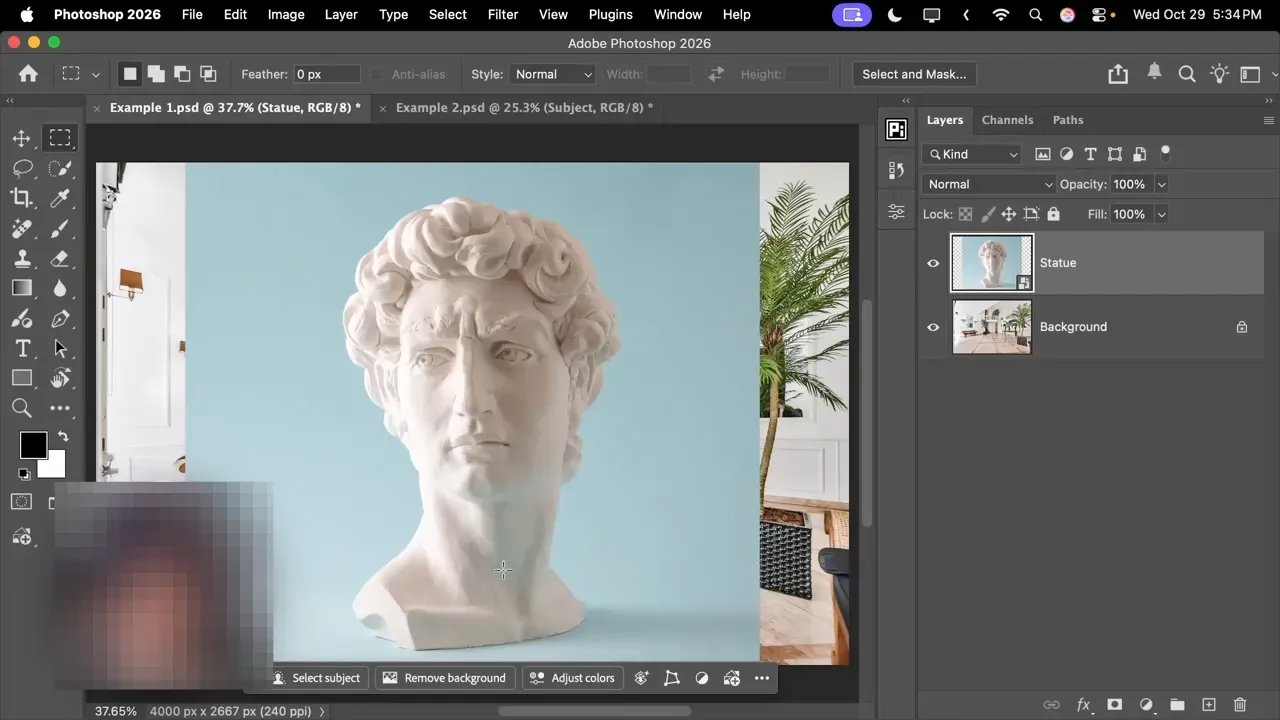Click the foreground color swatch
This screenshot has height=720, width=1280.
point(33,444)
